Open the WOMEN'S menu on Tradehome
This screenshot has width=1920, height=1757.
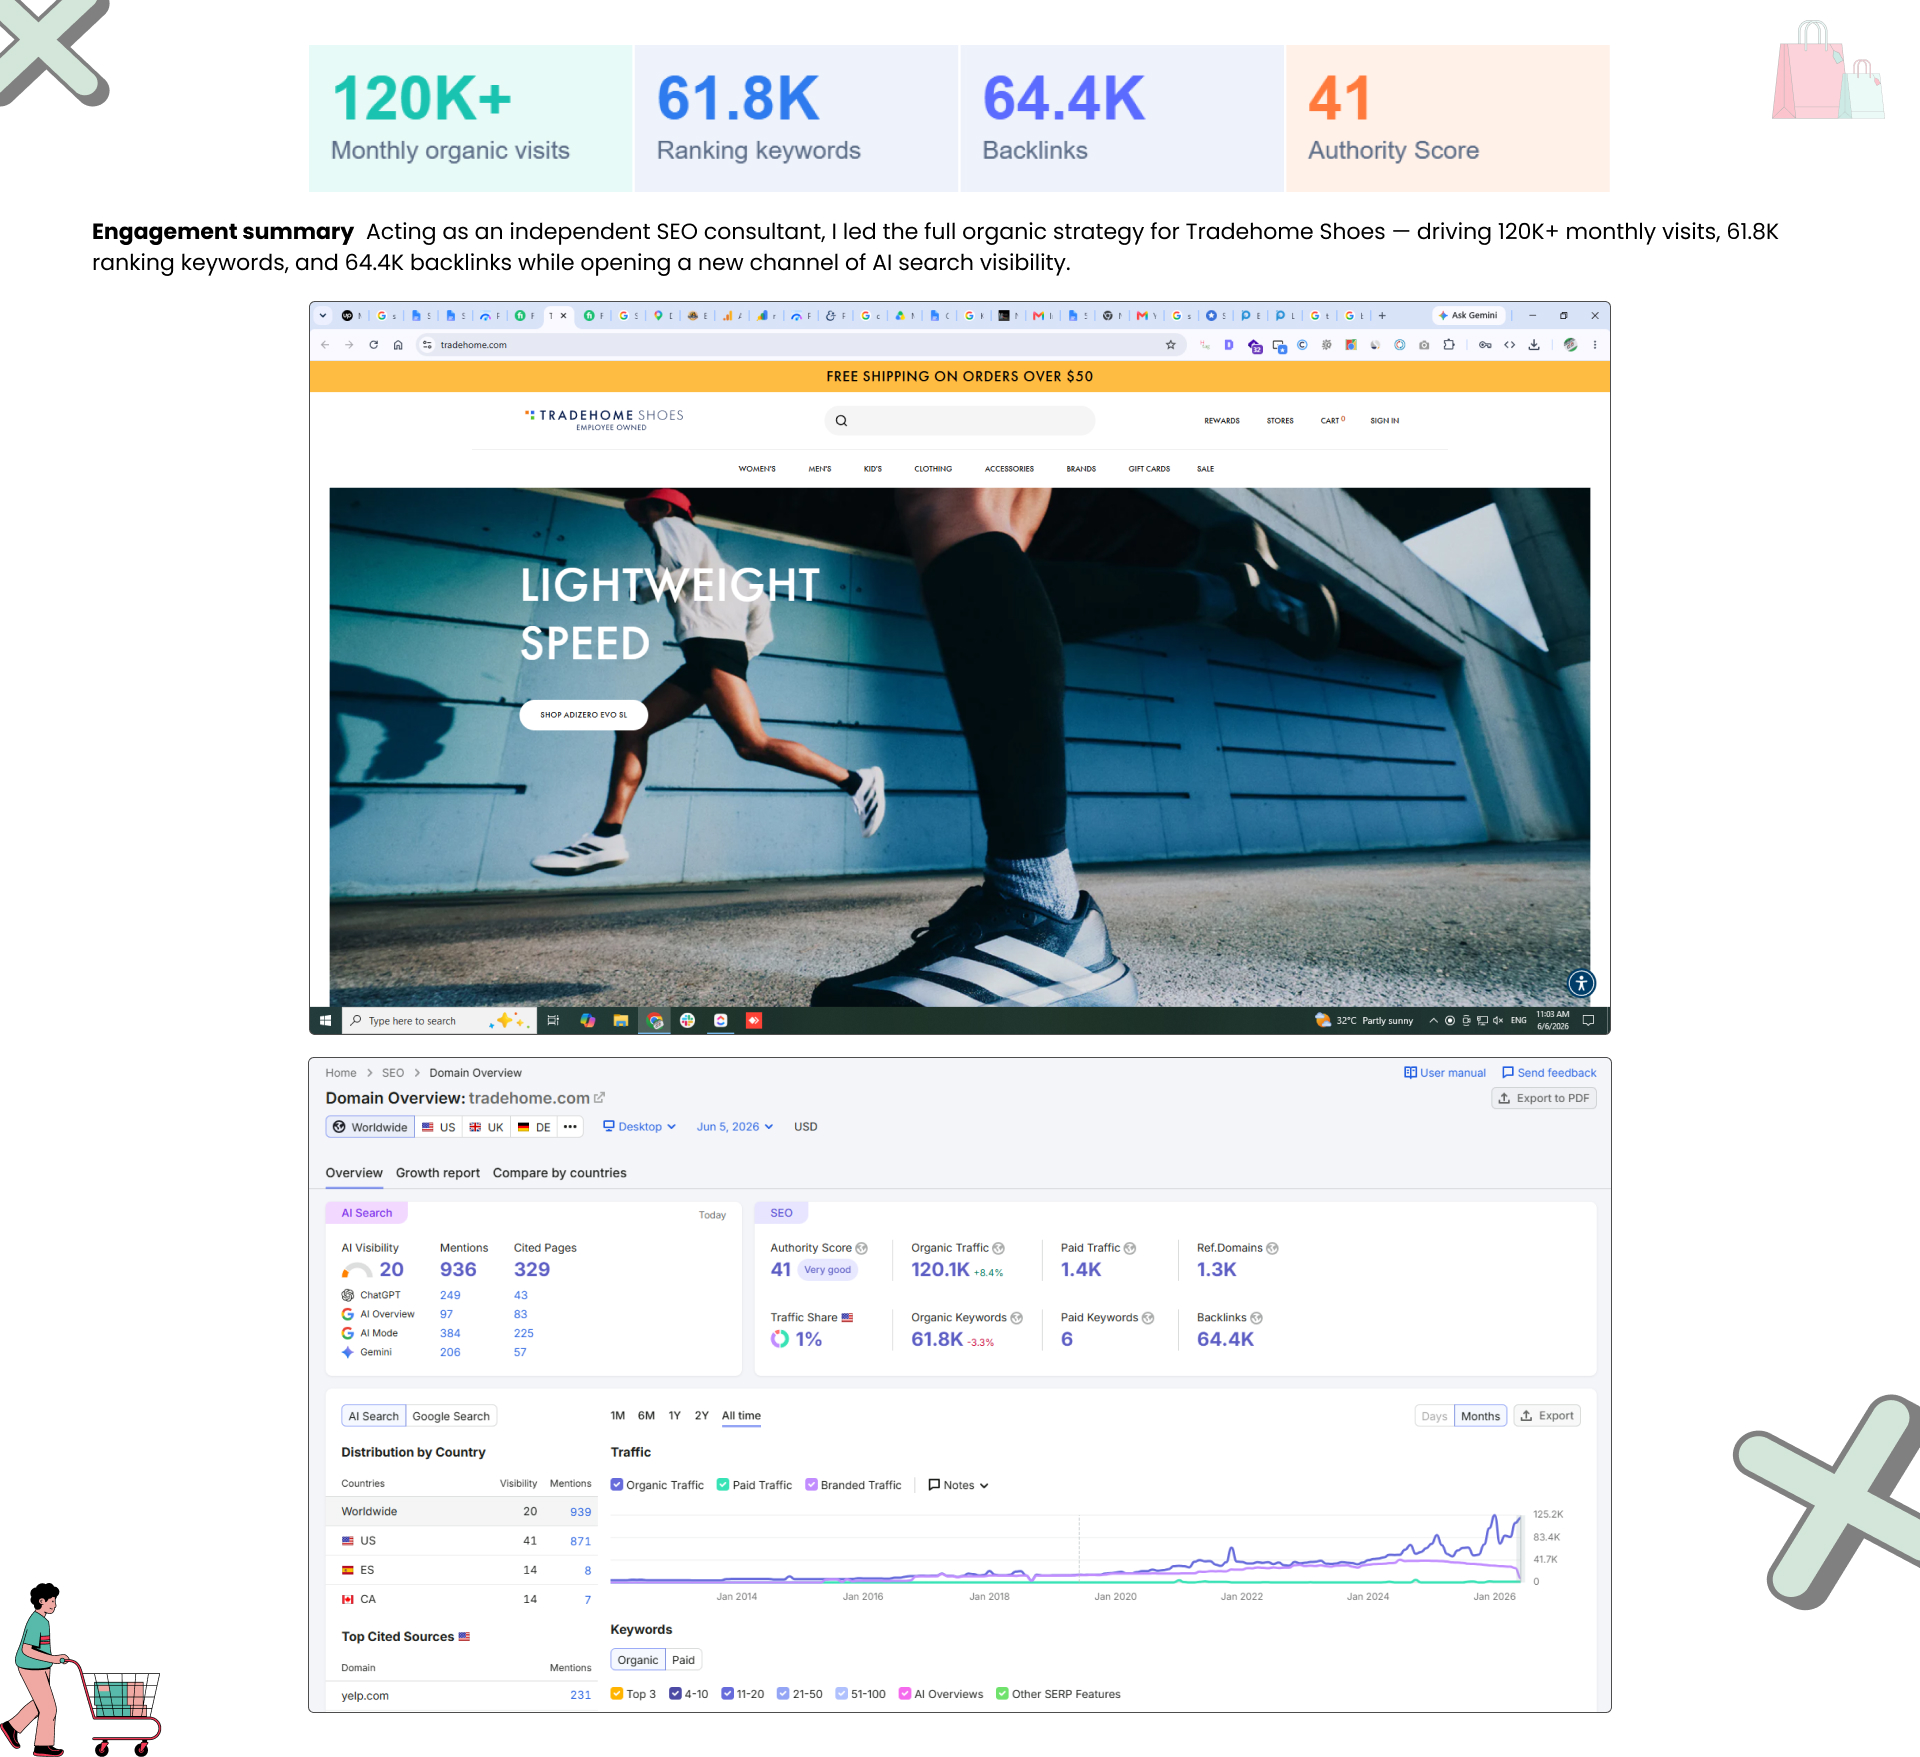(x=757, y=469)
